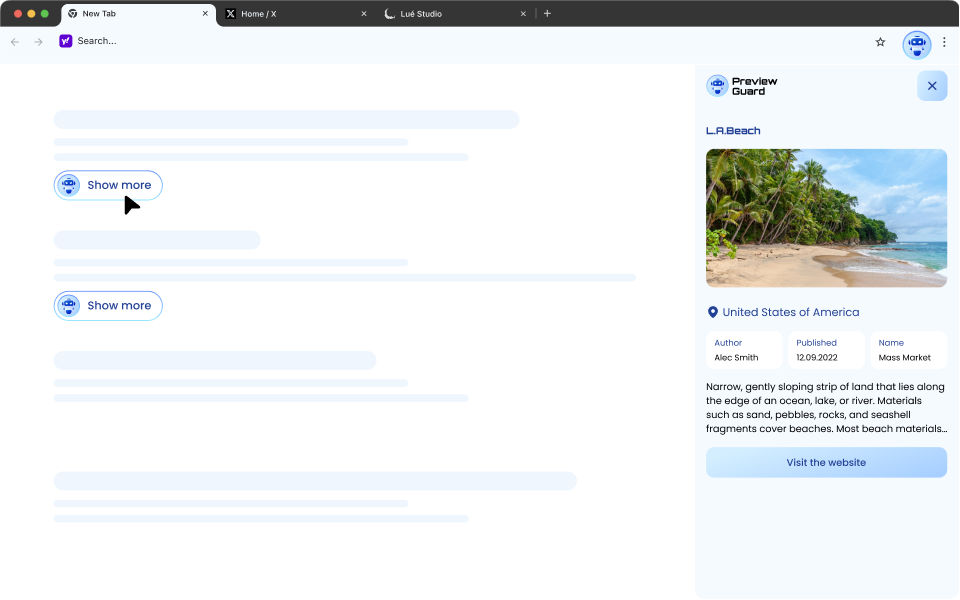Screen dimensions: 960x600
Task: Click the Preview Guard extension icon in toolbar
Action: coord(916,43)
